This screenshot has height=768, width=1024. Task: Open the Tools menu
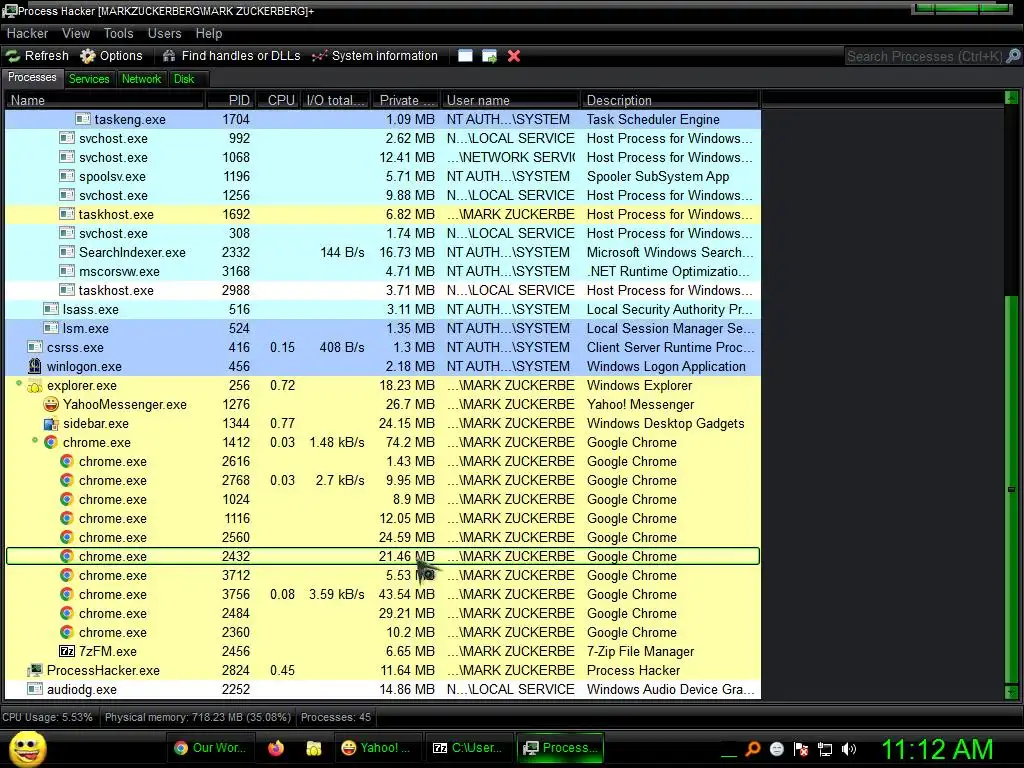coord(118,33)
